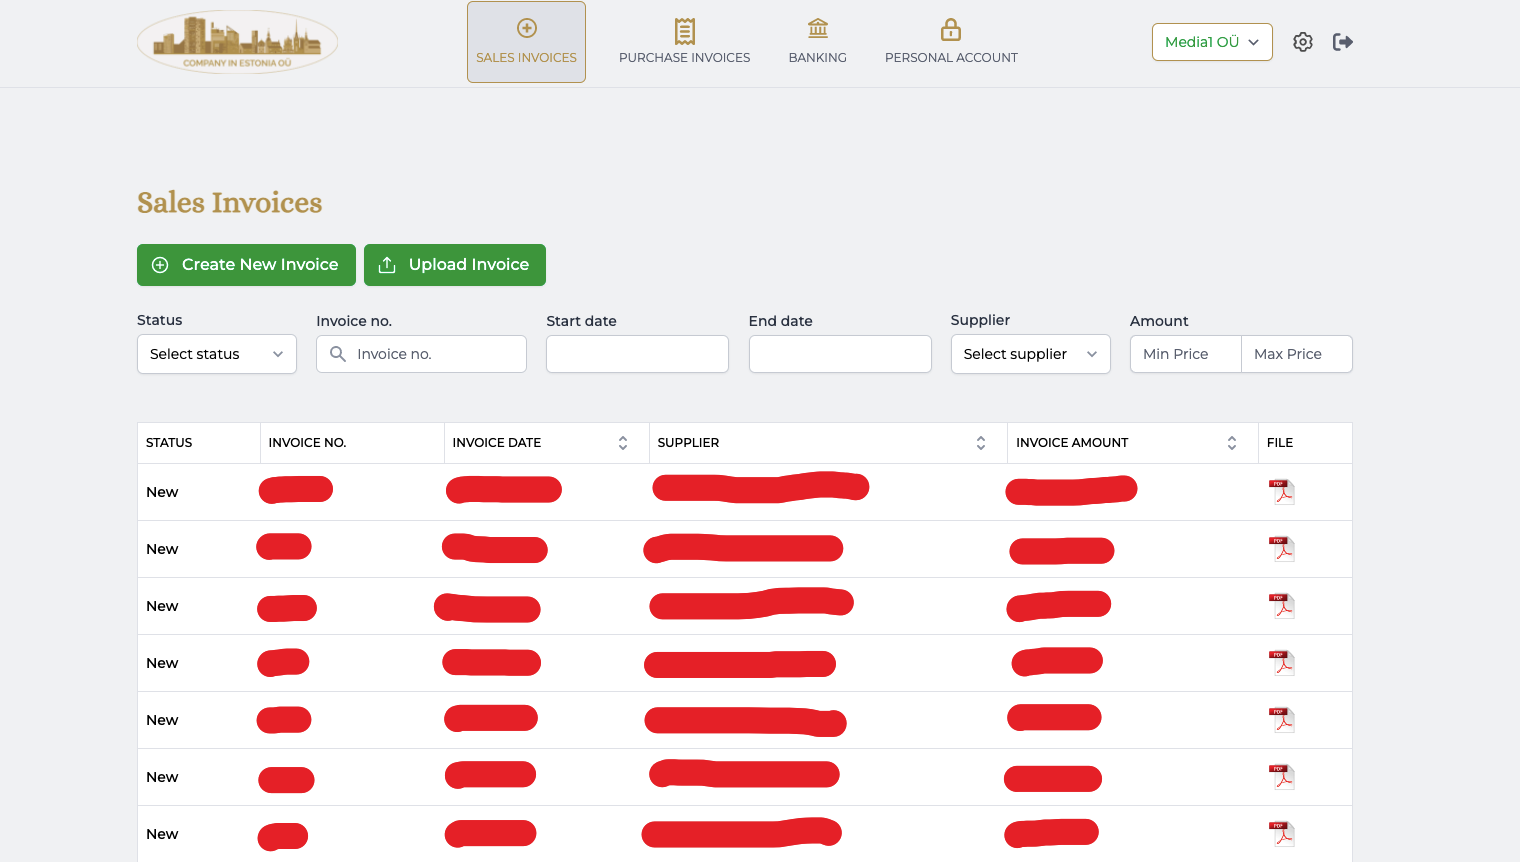Click the Banking bank icon
Image resolution: width=1520 pixels, height=862 pixels.
click(817, 29)
